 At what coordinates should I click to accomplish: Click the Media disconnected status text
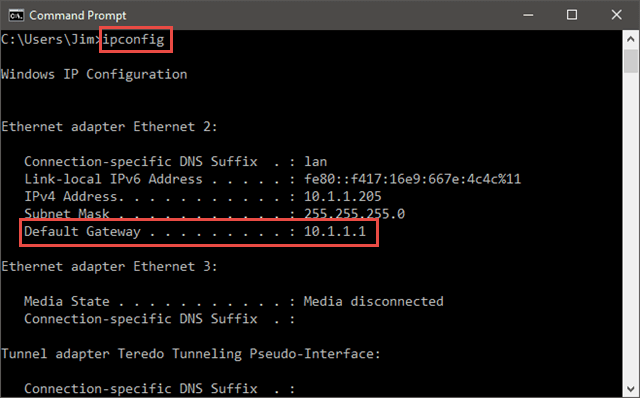(x=373, y=301)
